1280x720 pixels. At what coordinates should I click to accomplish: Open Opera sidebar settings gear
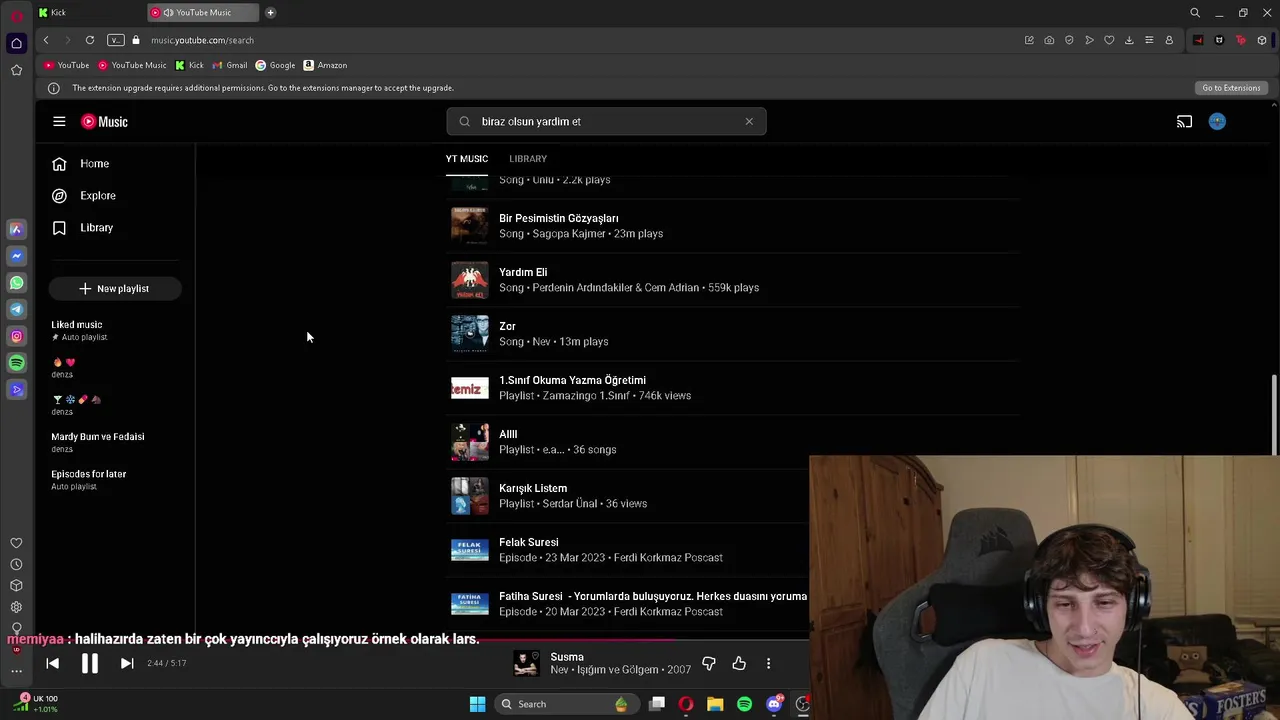pos(16,607)
